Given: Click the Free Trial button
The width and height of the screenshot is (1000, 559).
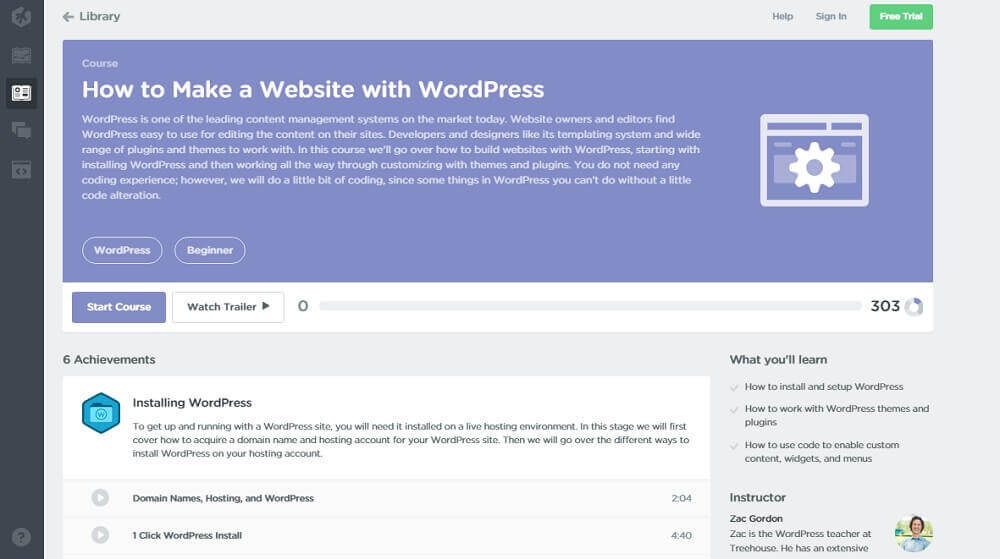Looking at the screenshot, I should [901, 17].
